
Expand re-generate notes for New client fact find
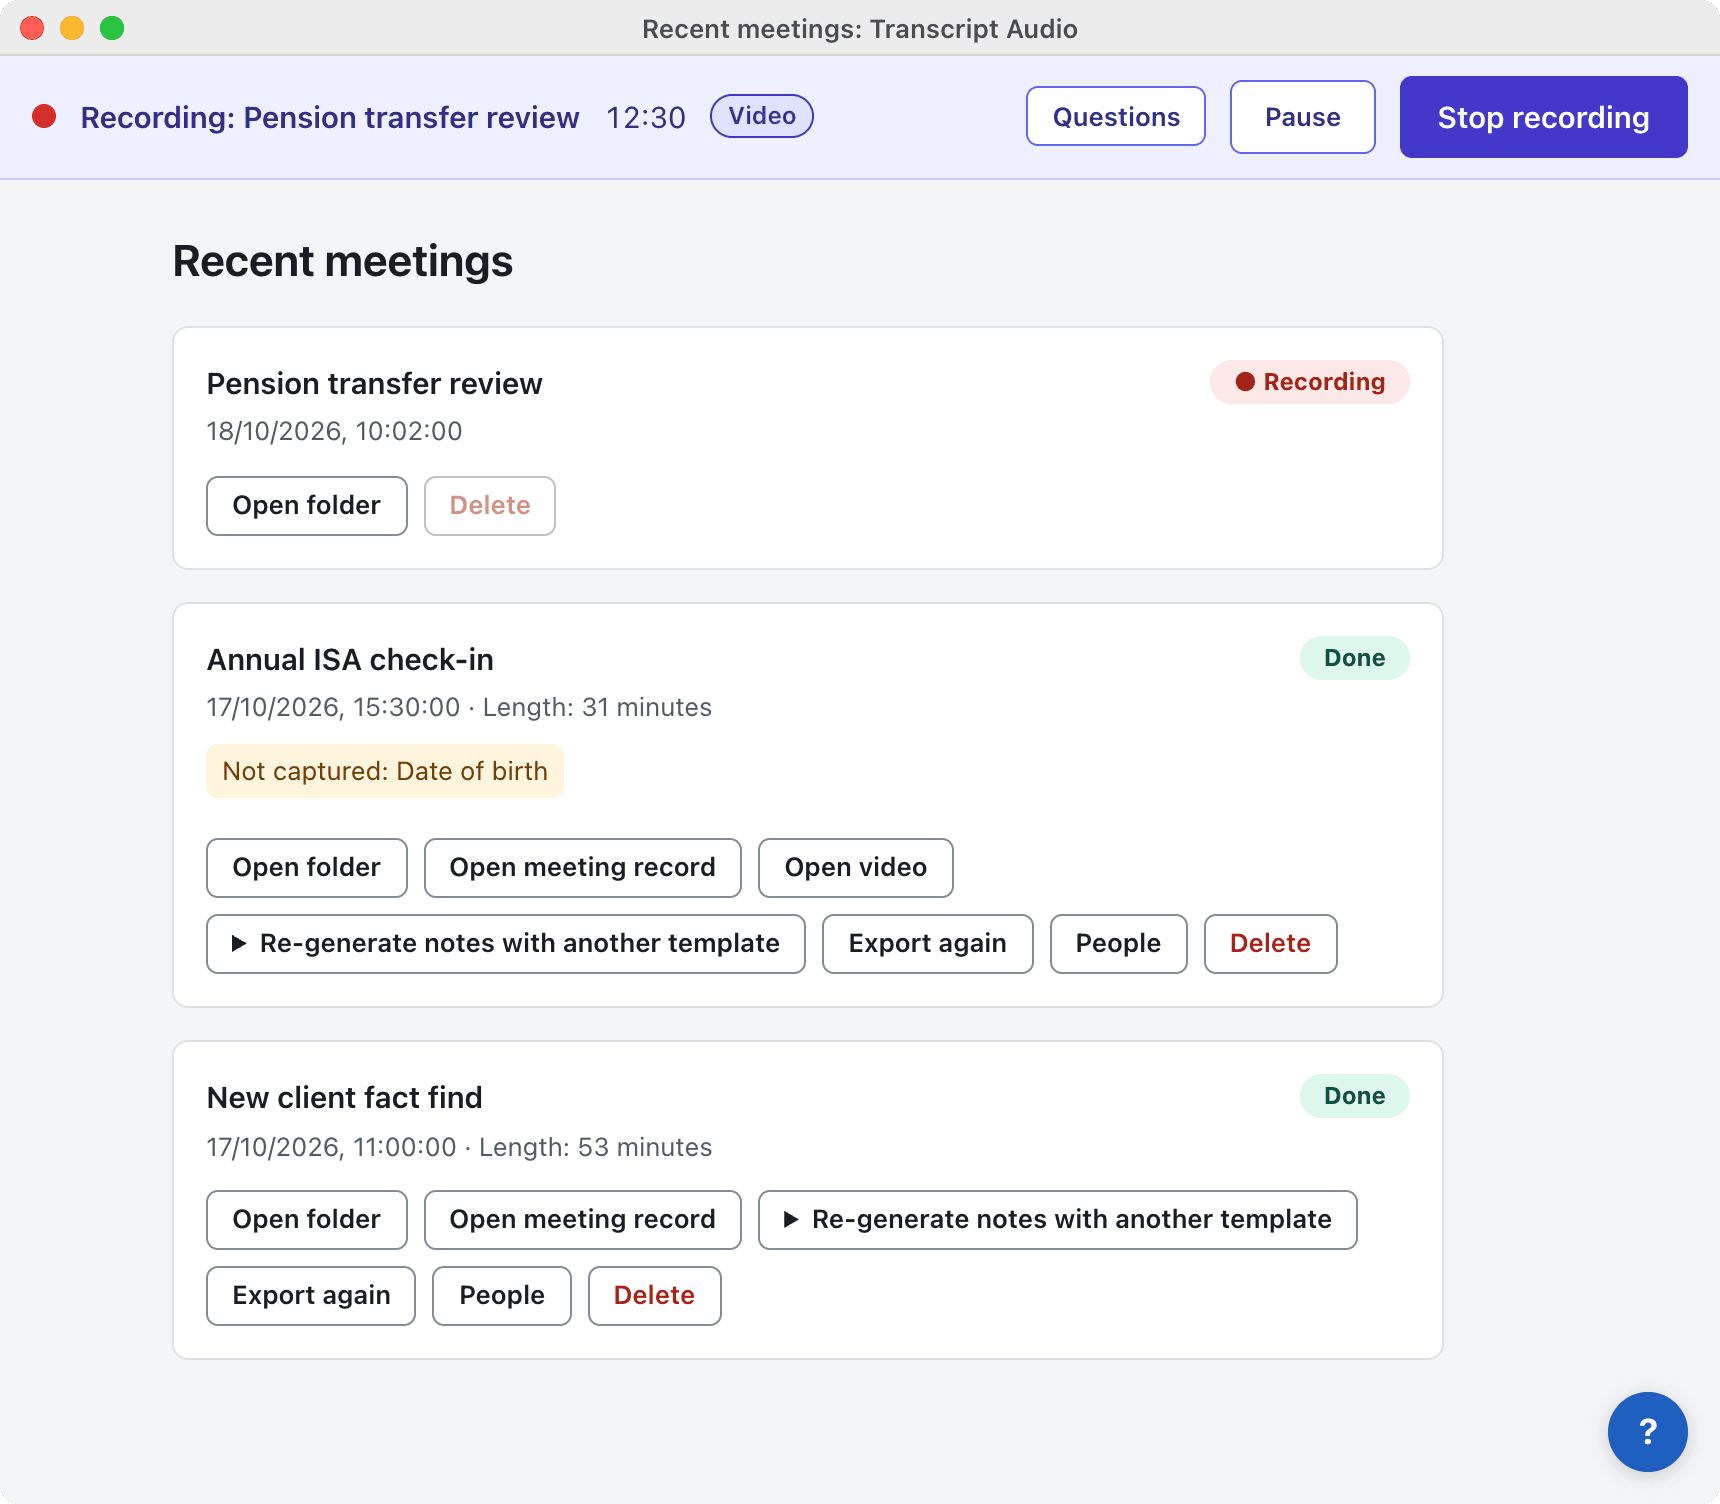1058,1220
